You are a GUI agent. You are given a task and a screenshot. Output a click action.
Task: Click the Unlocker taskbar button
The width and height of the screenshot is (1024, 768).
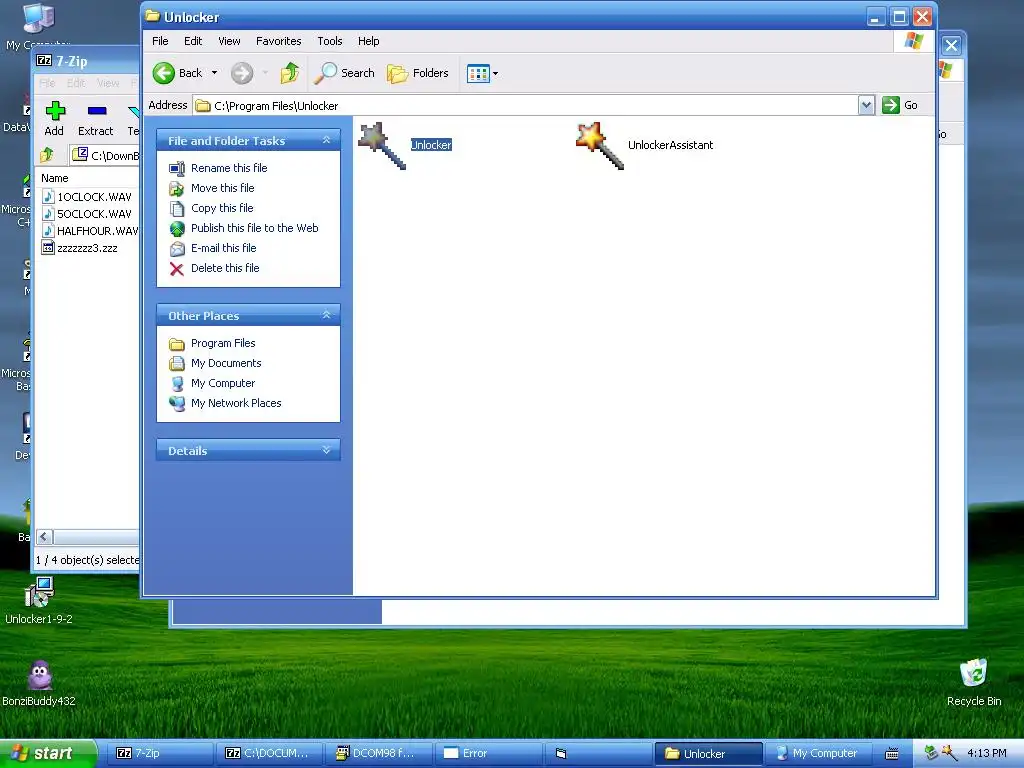coord(709,754)
